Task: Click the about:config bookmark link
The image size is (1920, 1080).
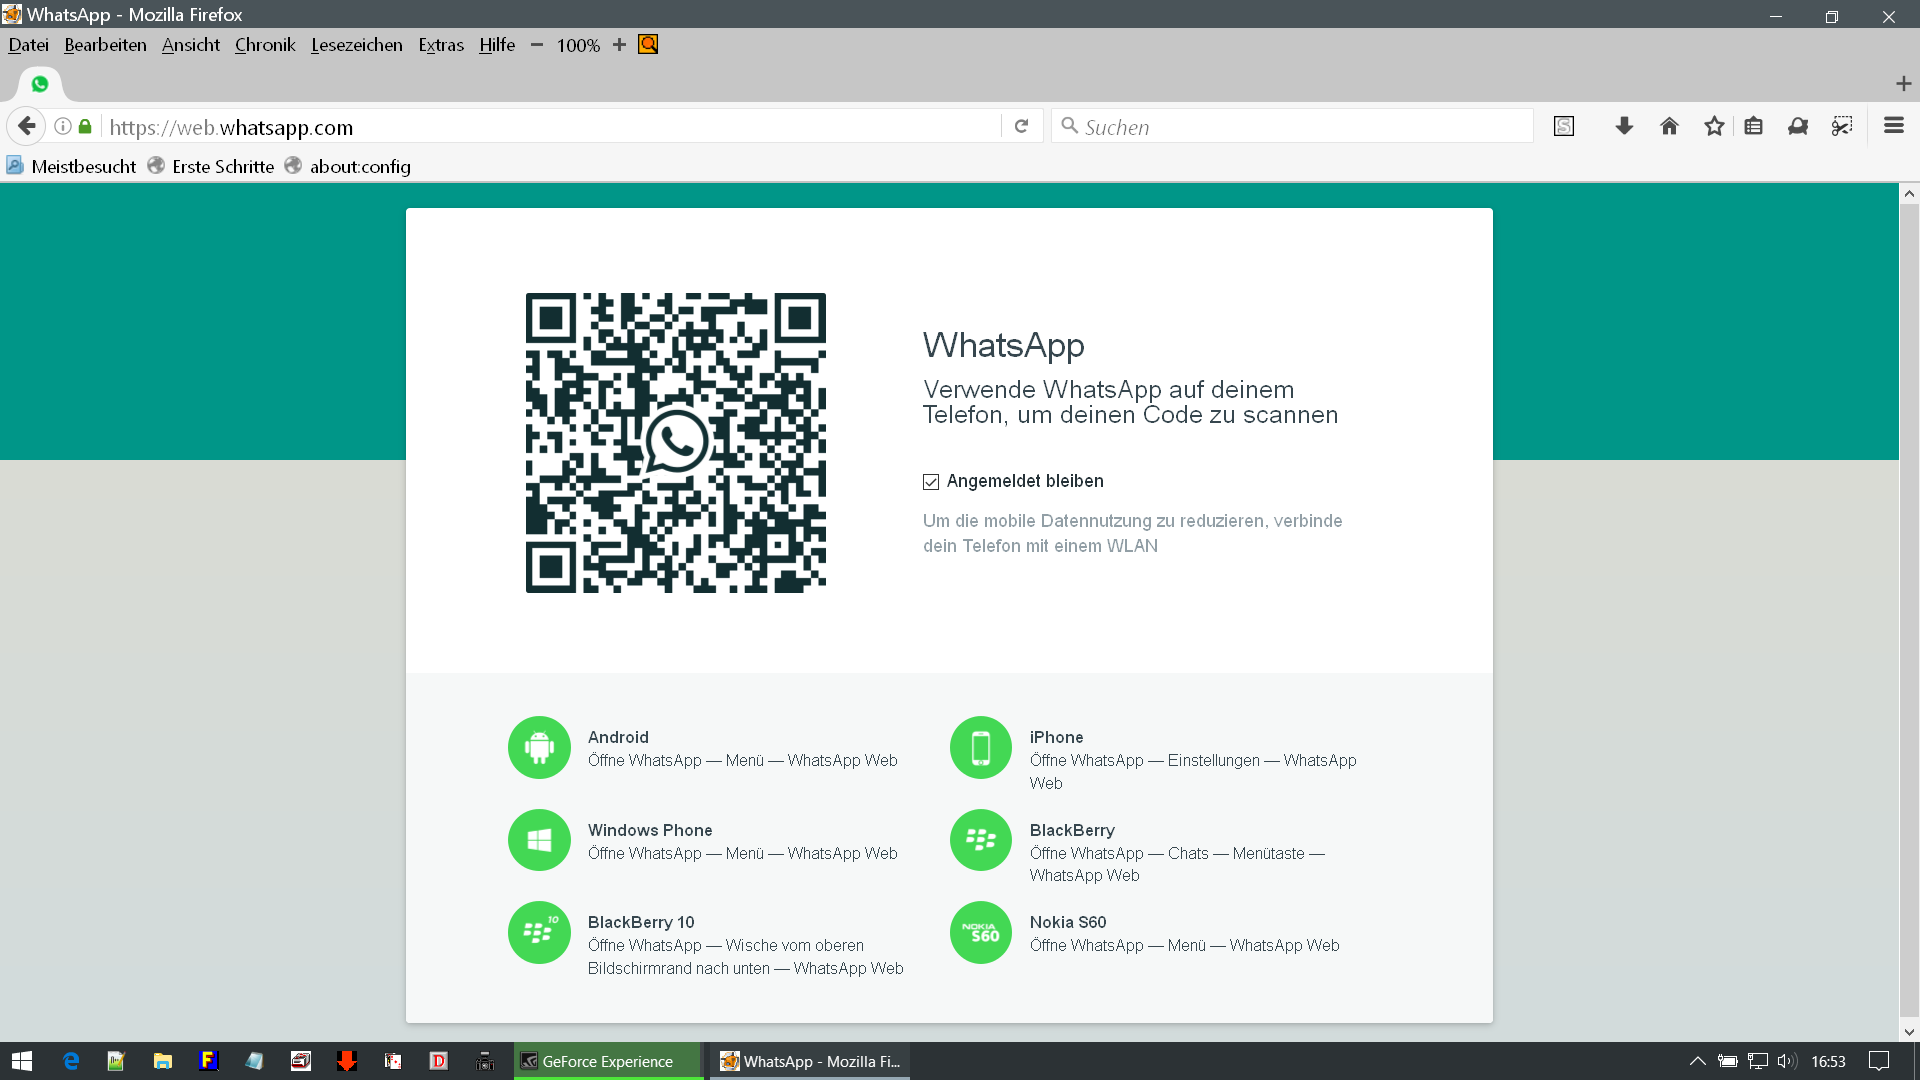Action: click(x=359, y=166)
